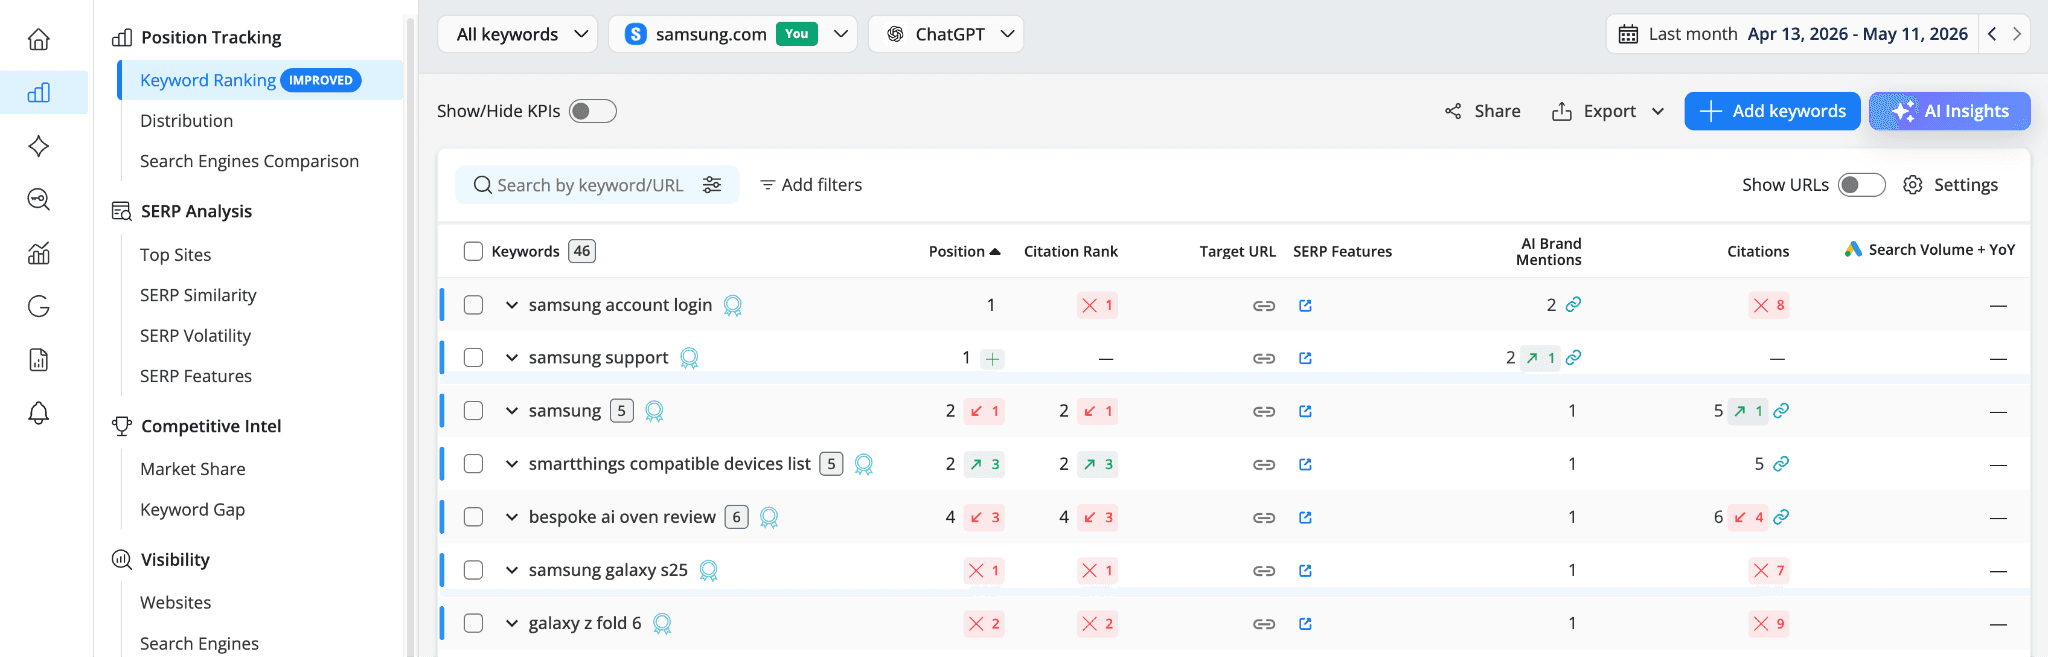The image size is (2048, 657).
Task: Click citation link icon in samsung row
Action: [1781, 410]
